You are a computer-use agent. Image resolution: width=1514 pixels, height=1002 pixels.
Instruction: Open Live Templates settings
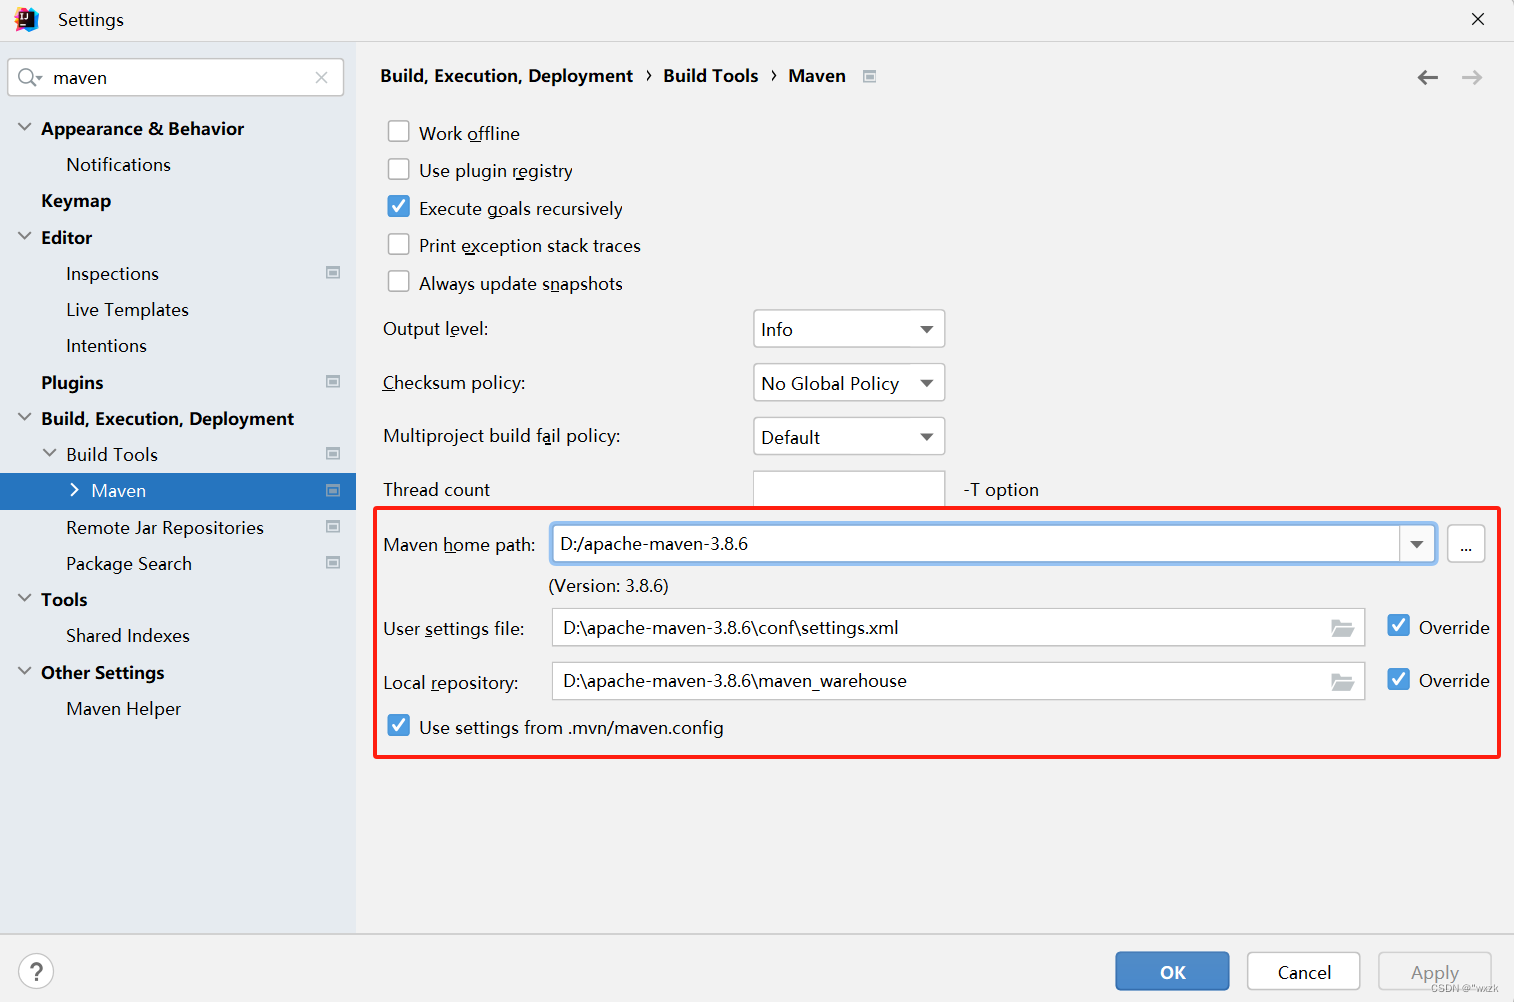click(x=127, y=310)
